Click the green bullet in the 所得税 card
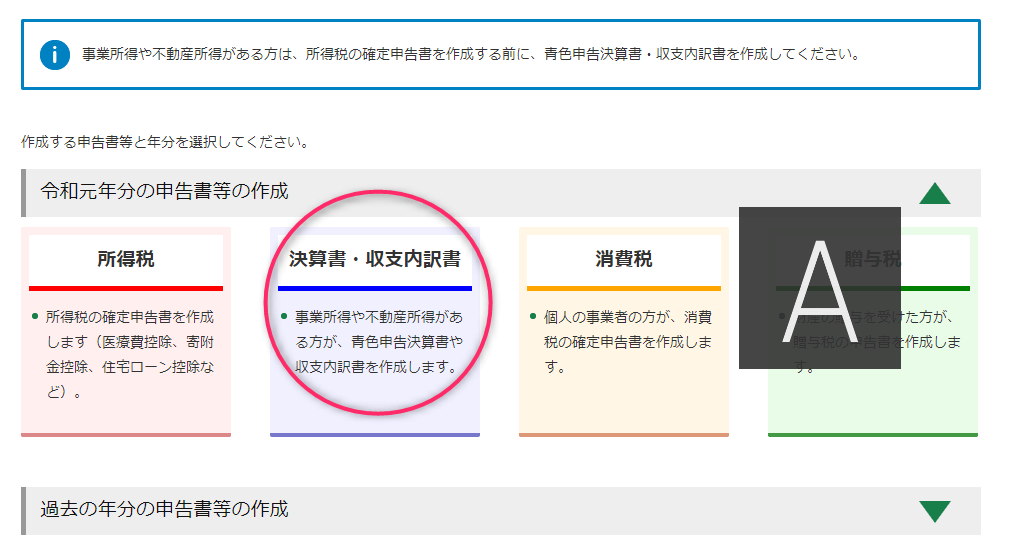 (x=35, y=317)
